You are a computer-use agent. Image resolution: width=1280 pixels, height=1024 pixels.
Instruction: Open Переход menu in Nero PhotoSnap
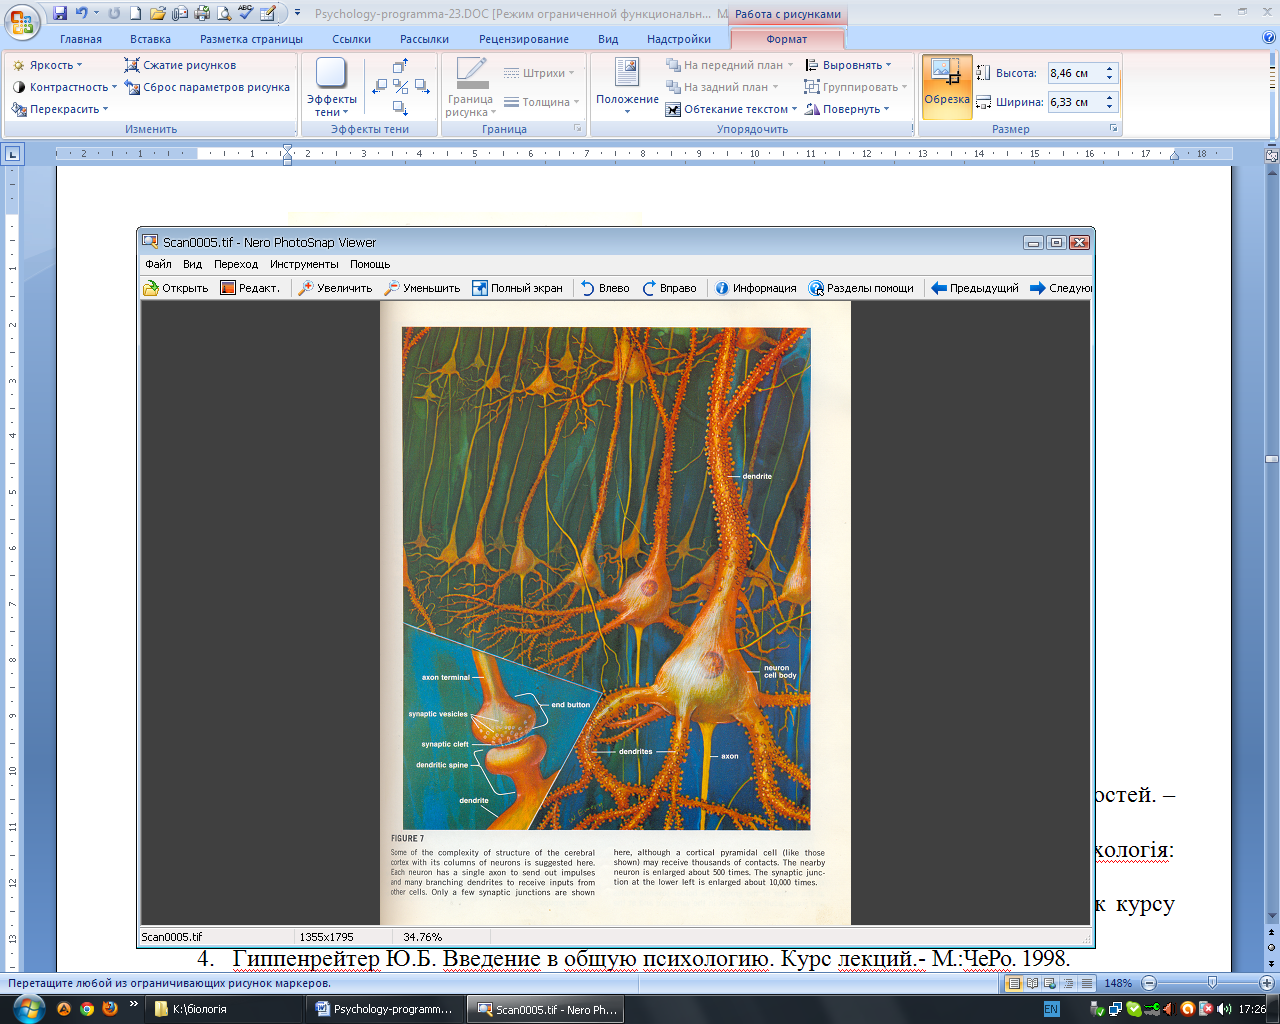[236, 264]
